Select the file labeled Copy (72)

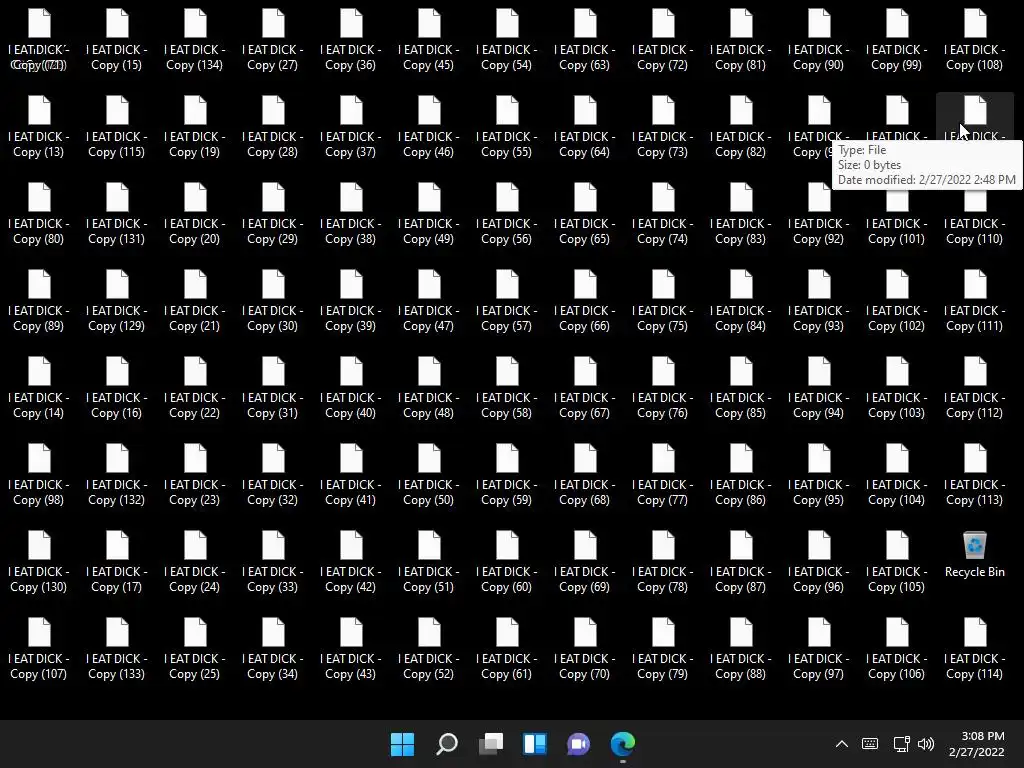tap(663, 39)
